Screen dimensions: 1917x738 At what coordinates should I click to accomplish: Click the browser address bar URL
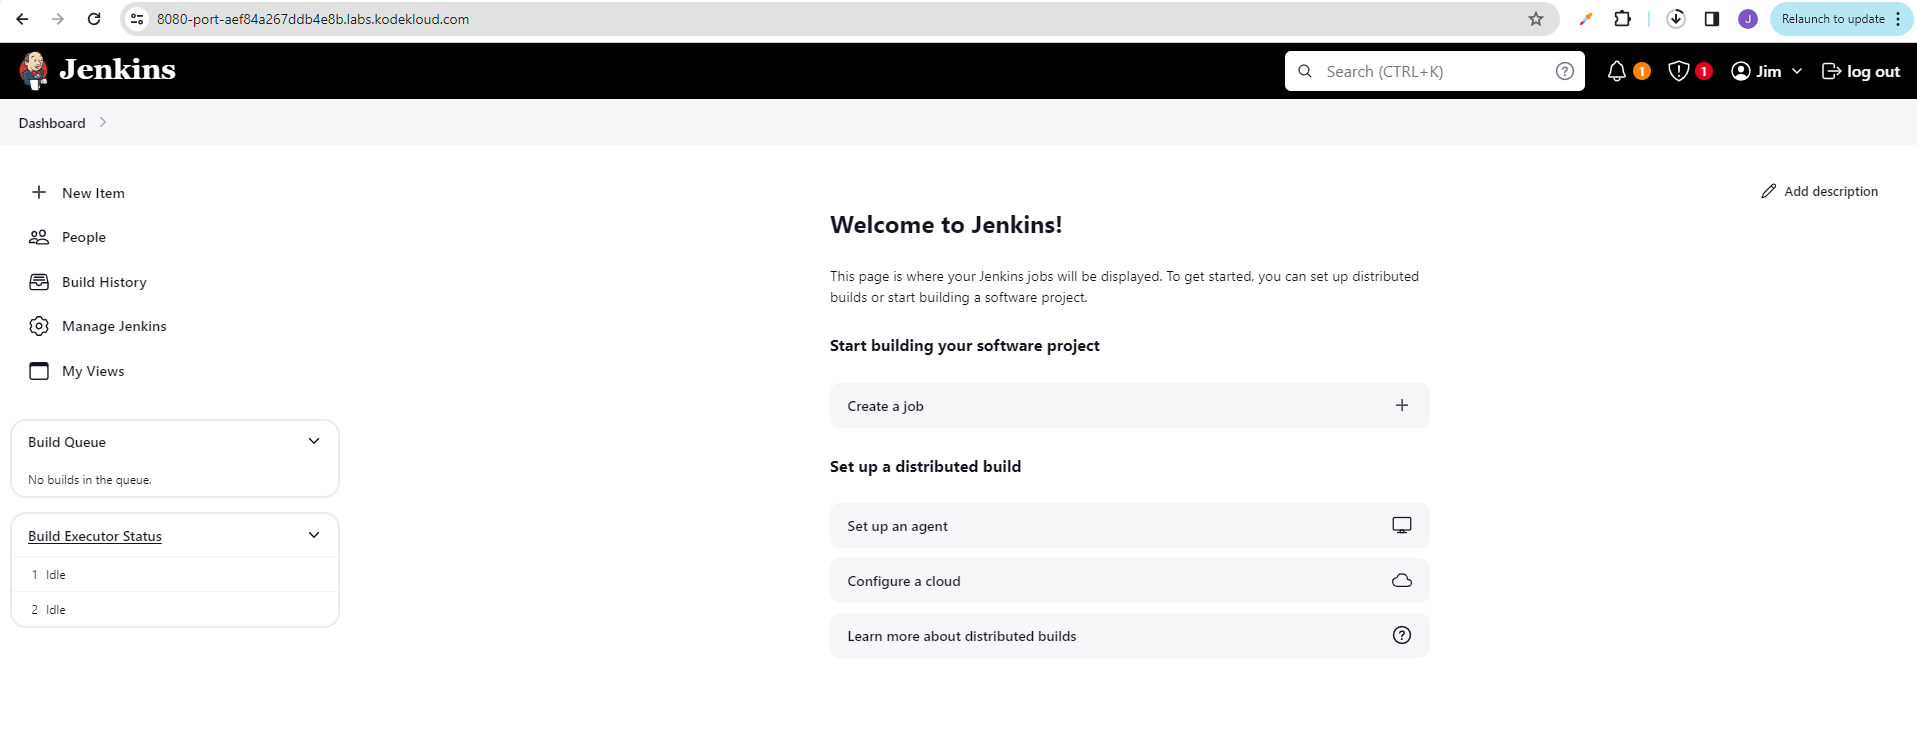pos(313,19)
